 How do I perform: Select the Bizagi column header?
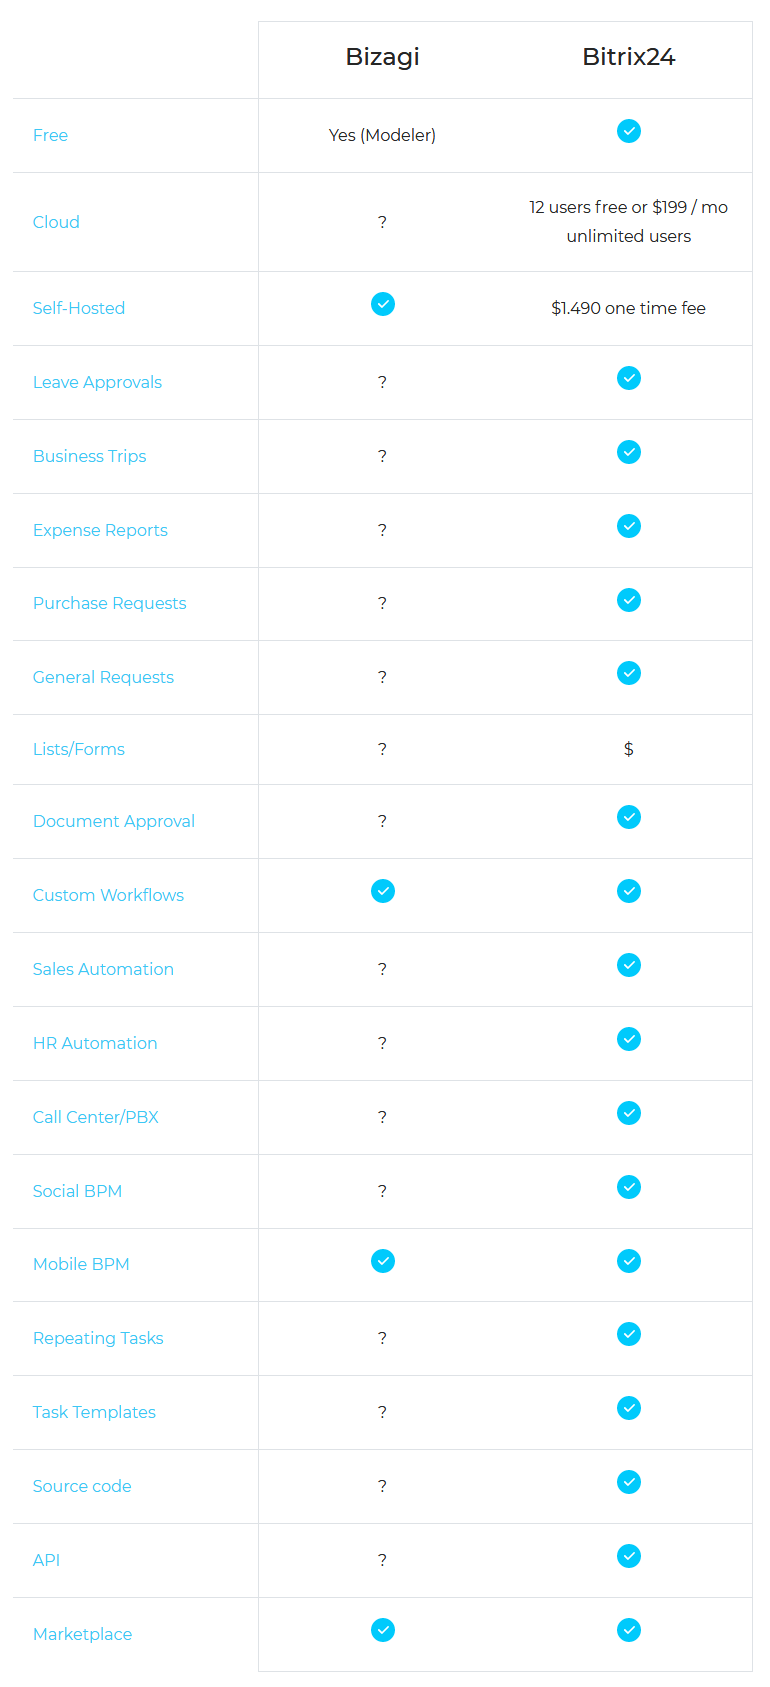click(383, 57)
